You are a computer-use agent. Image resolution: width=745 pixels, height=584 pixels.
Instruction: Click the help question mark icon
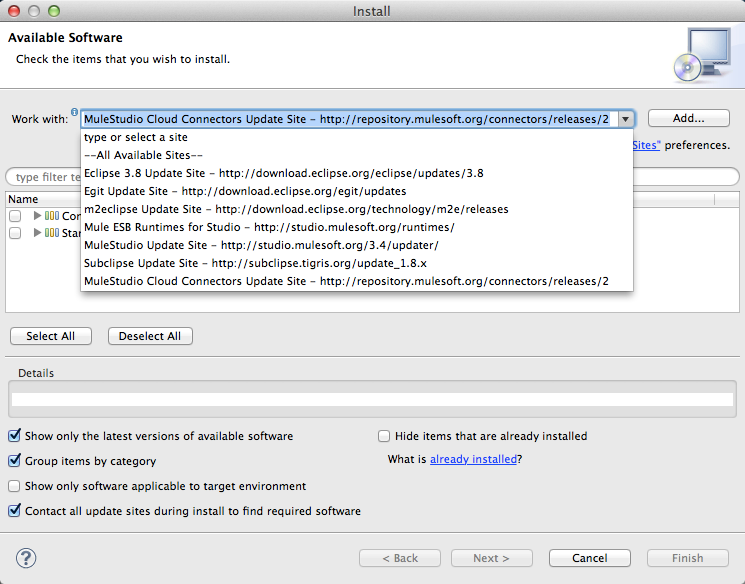click(x=27, y=558)
